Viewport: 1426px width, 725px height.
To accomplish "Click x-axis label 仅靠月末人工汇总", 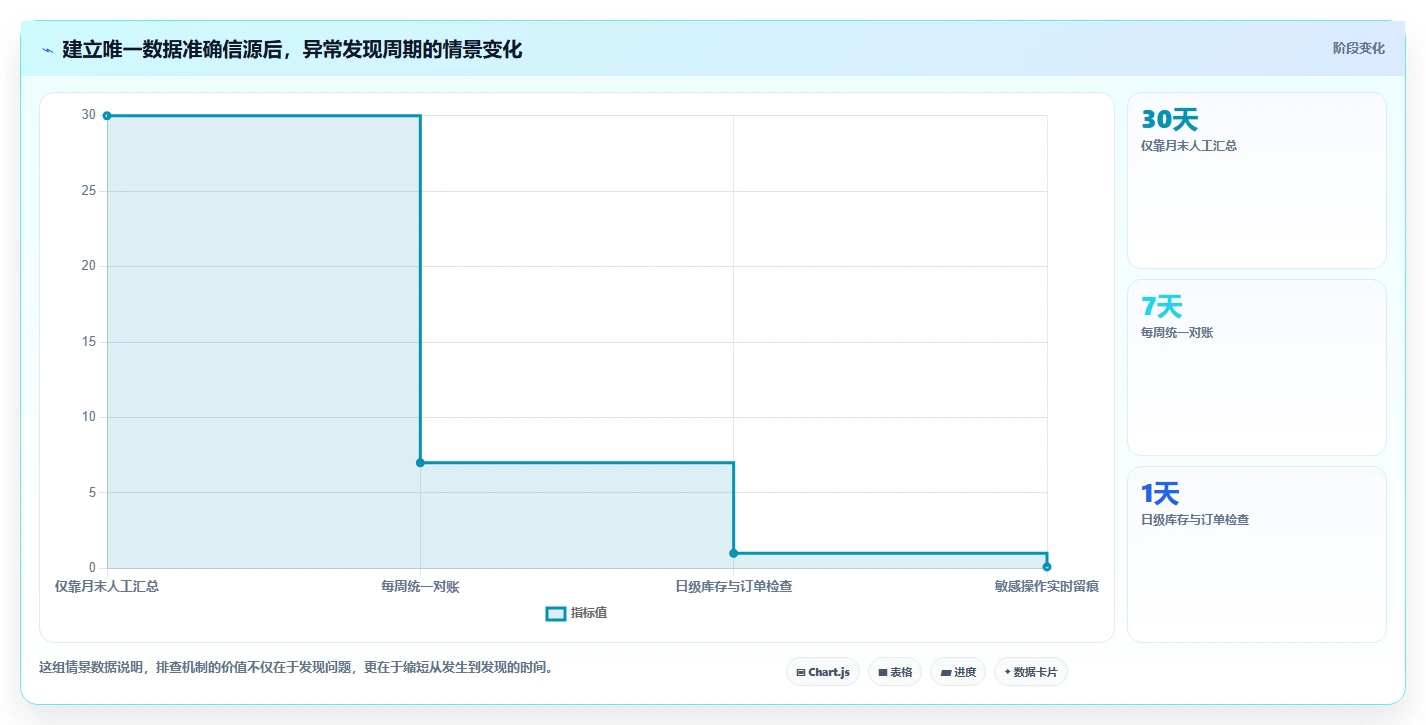I will pos(107,586).
